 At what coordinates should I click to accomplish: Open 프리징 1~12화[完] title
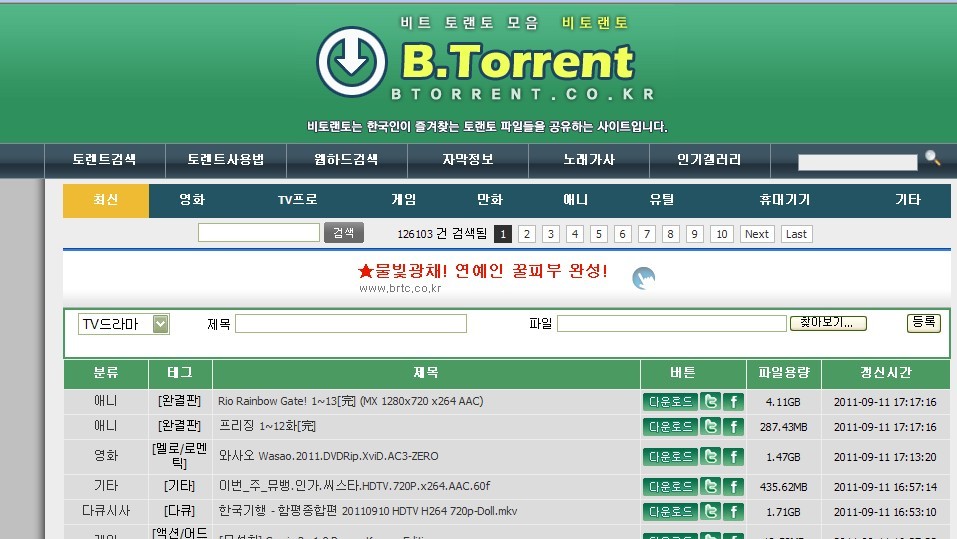267,425
